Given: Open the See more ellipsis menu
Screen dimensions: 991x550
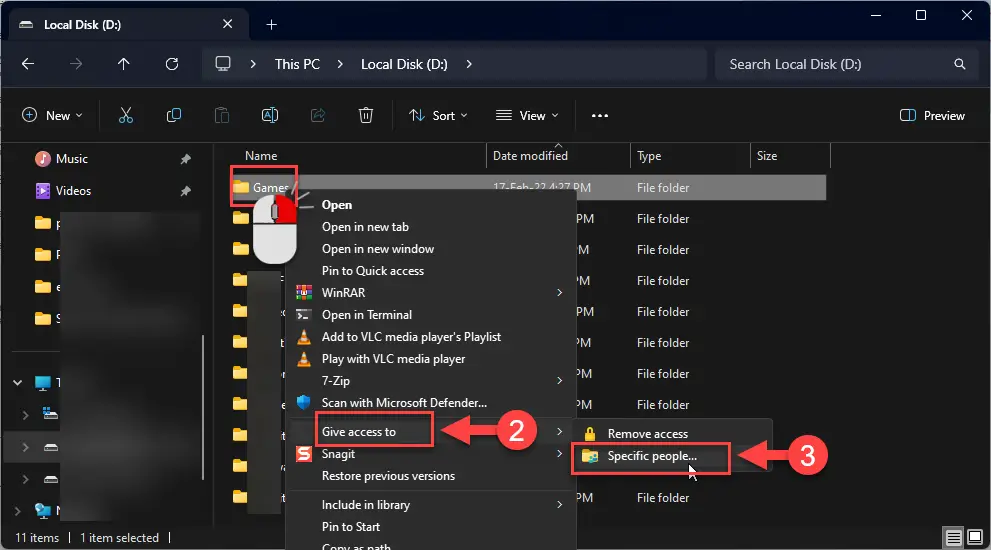Looking at the screenshot, I should (600, 115).
